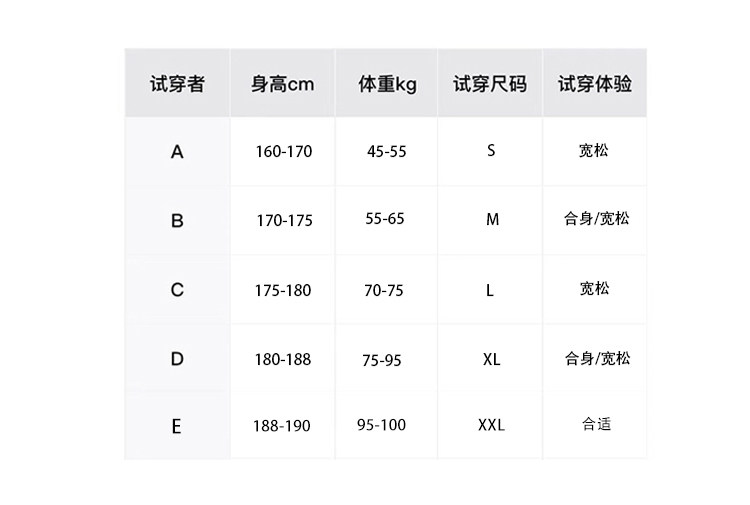Click the 合适 fit experience cell
This screenshot has height=505, width=750.
pos(596,424)
